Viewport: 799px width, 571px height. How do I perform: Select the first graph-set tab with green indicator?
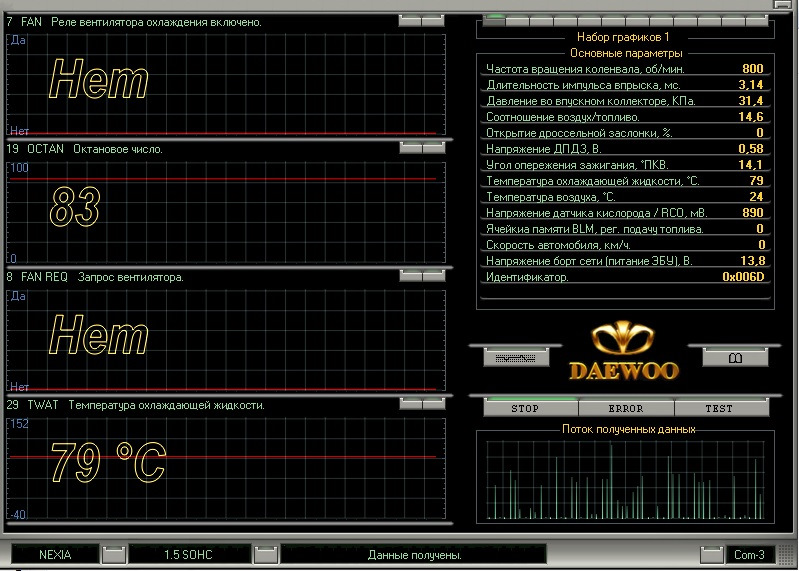(494, 21)
